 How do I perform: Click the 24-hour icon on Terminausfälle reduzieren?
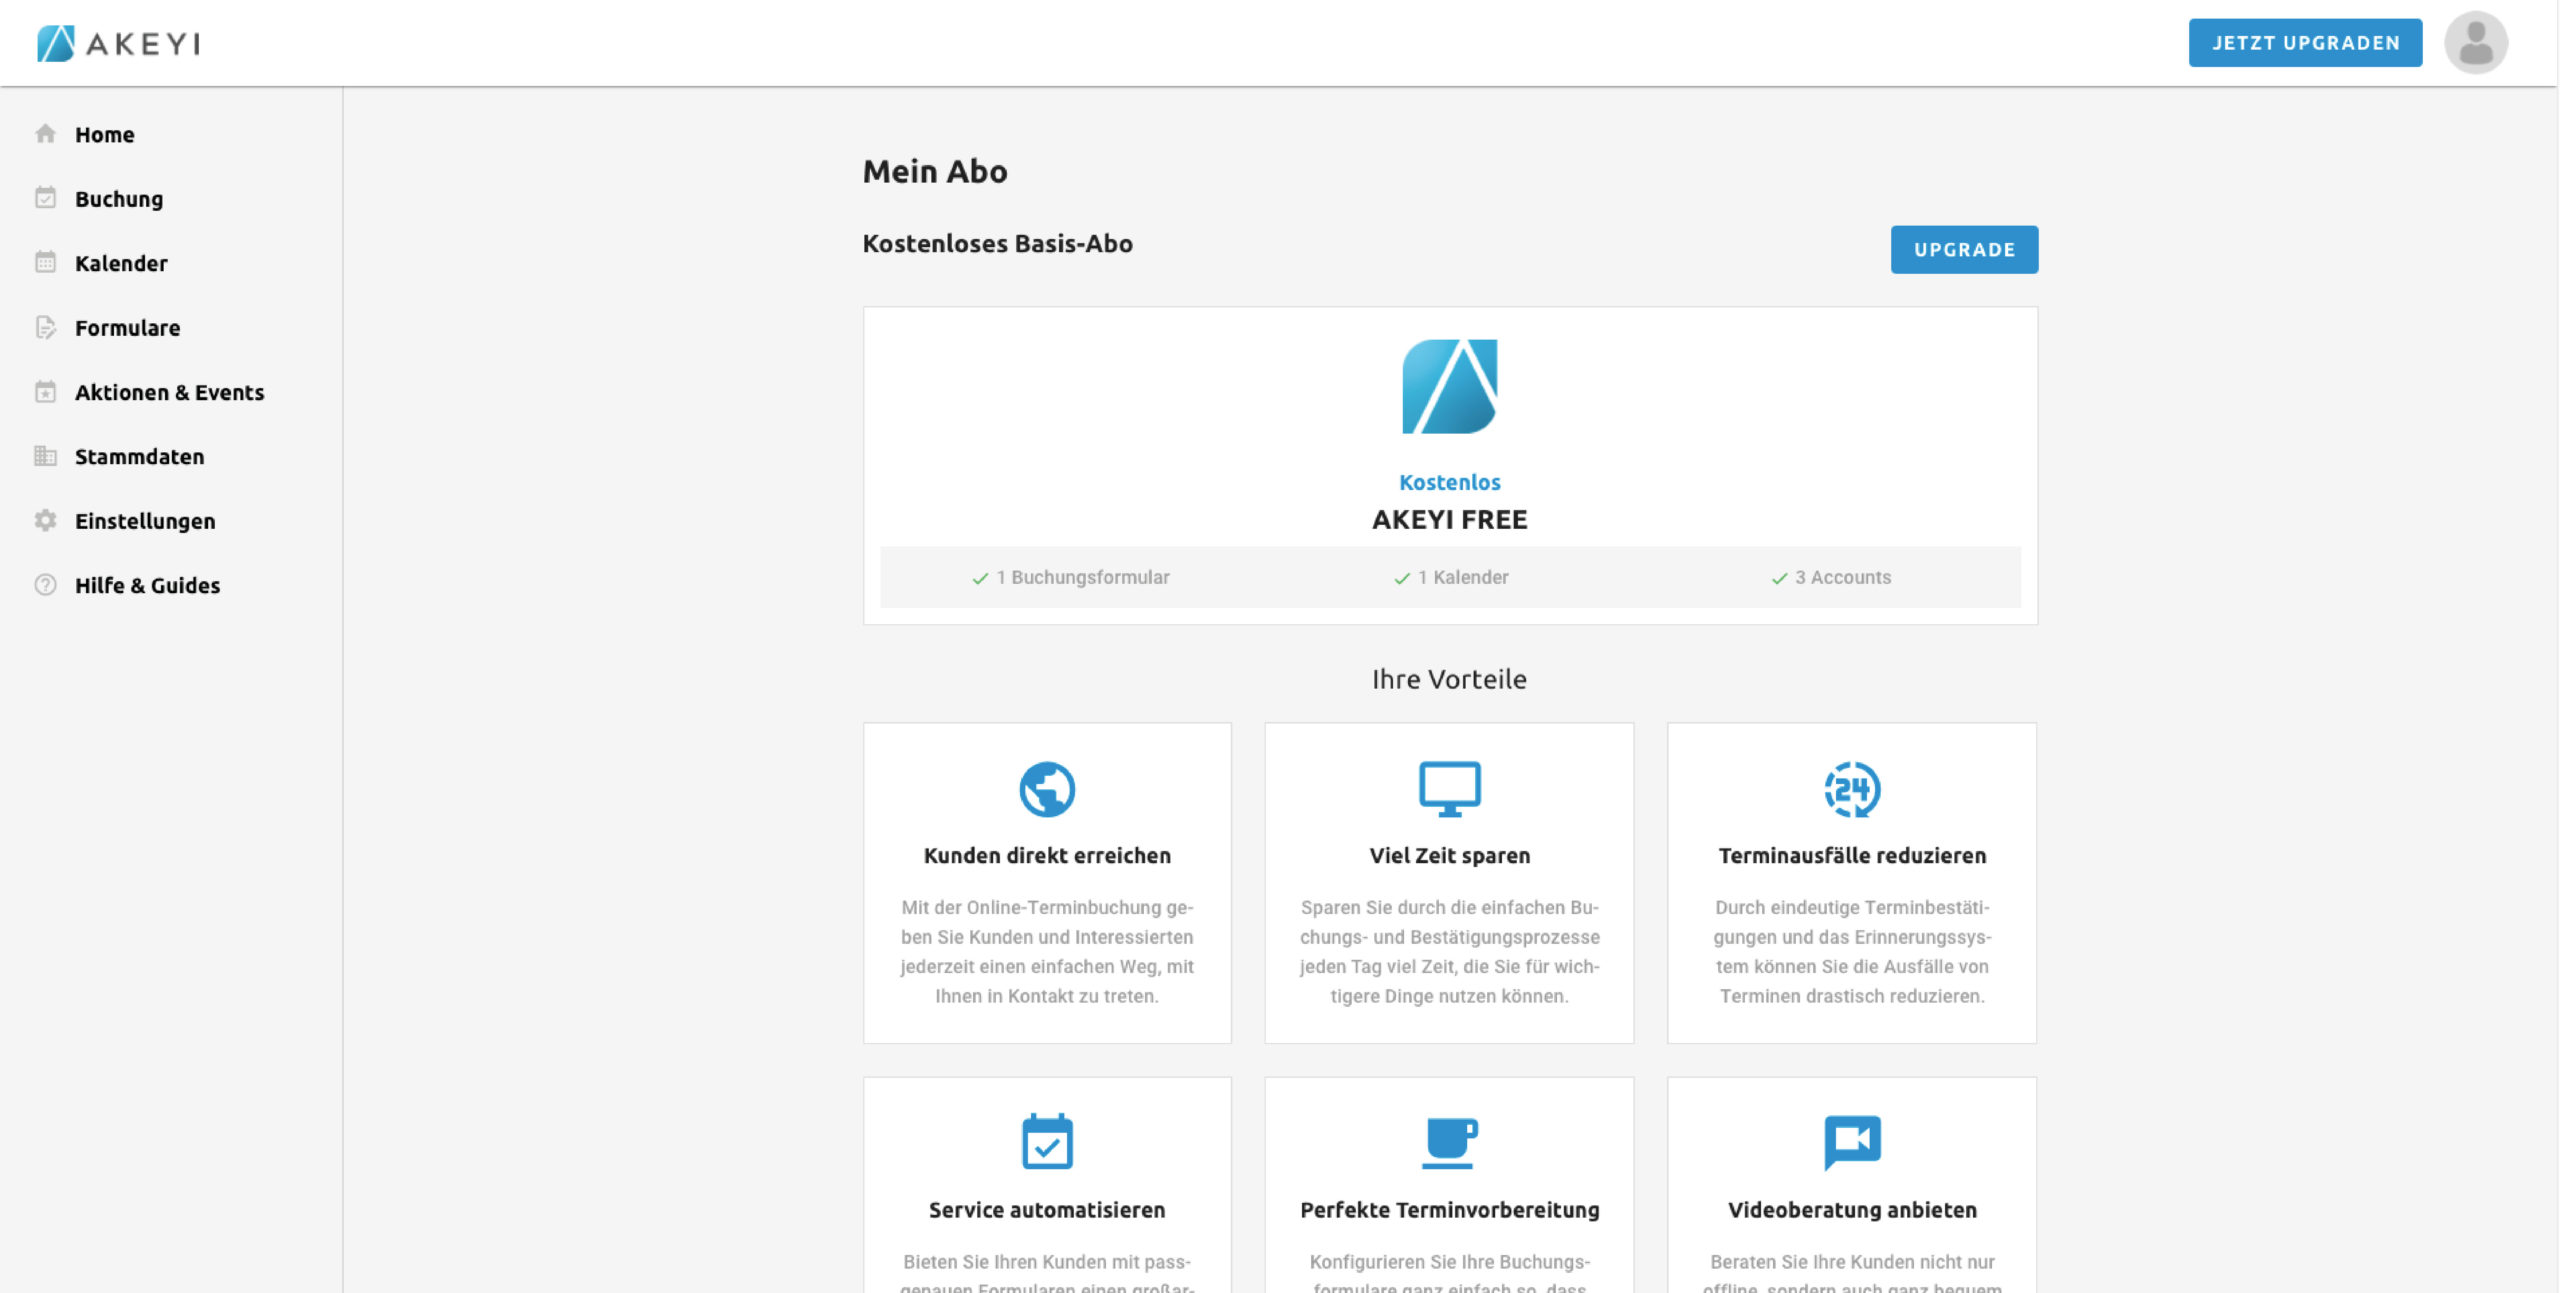click(1851, 789)
